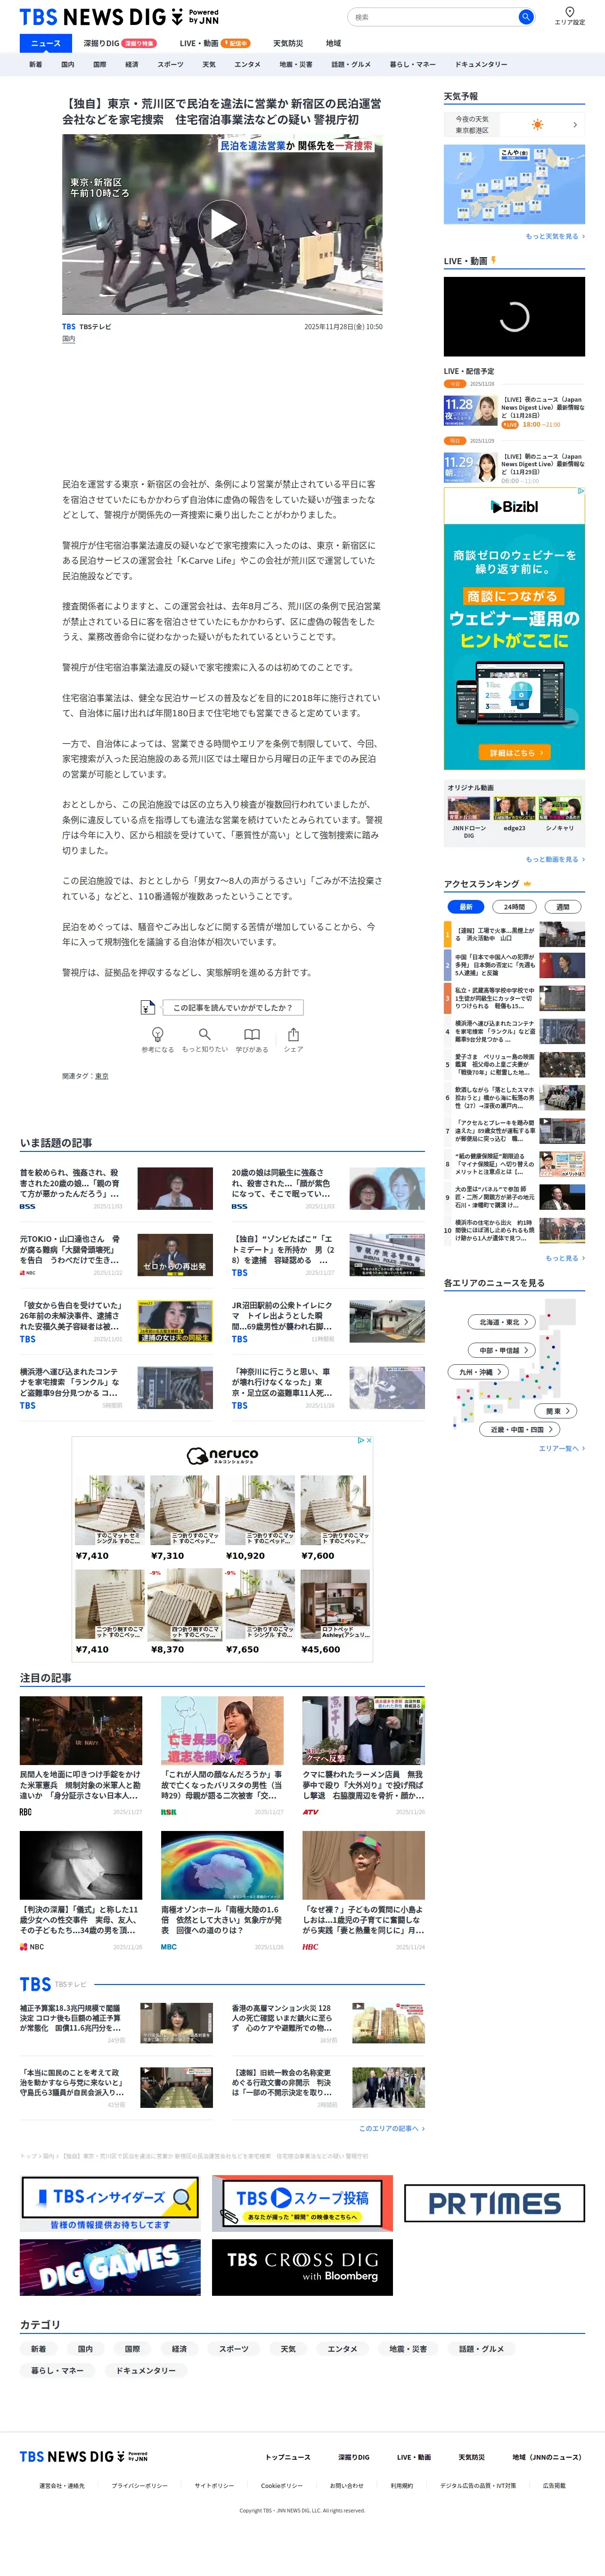Select 北海道・東北 region button

(x=502, y=1322)
